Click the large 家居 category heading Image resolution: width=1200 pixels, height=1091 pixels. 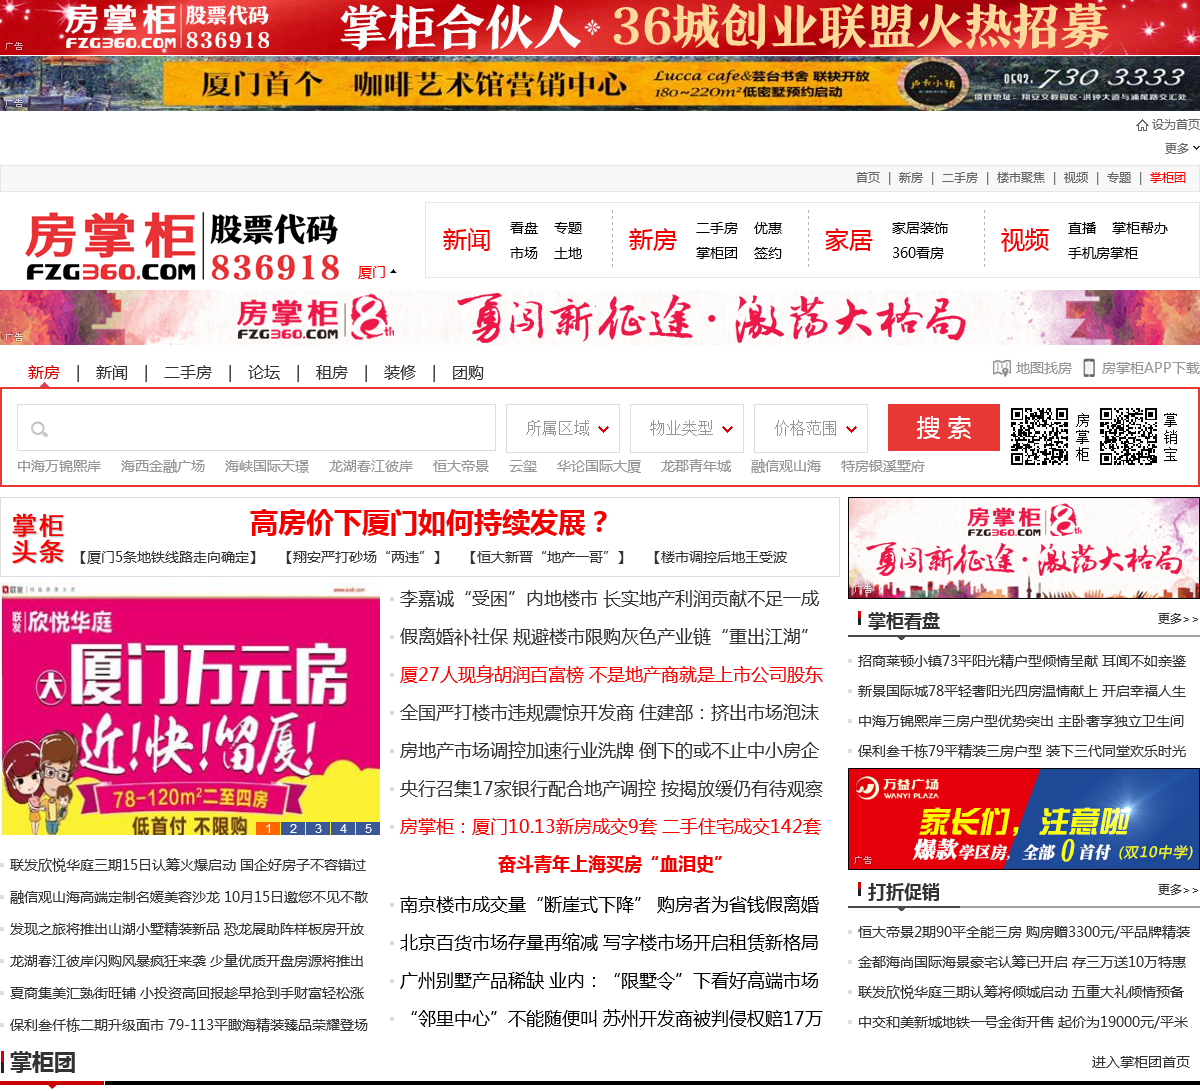coord(849,240)
